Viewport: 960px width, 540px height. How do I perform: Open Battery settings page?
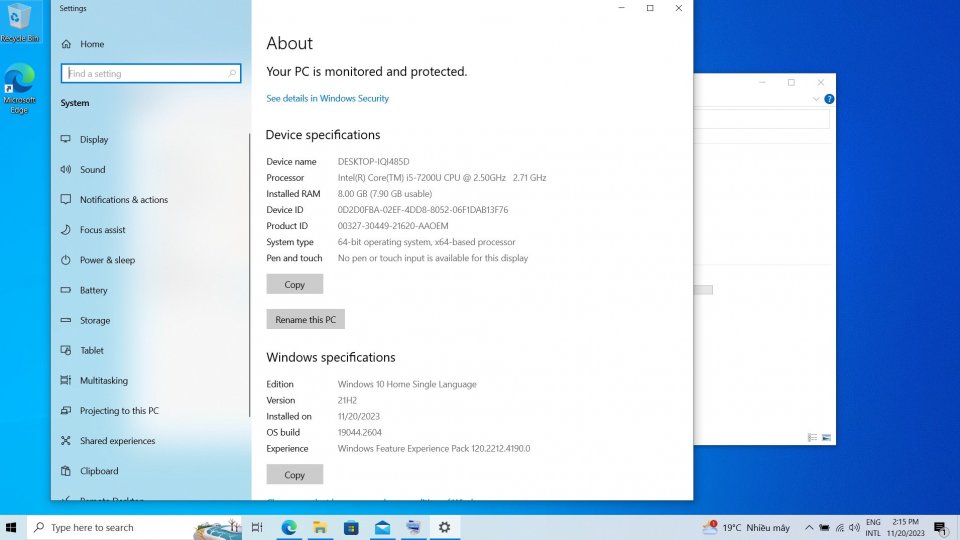[x=93, y=290]
